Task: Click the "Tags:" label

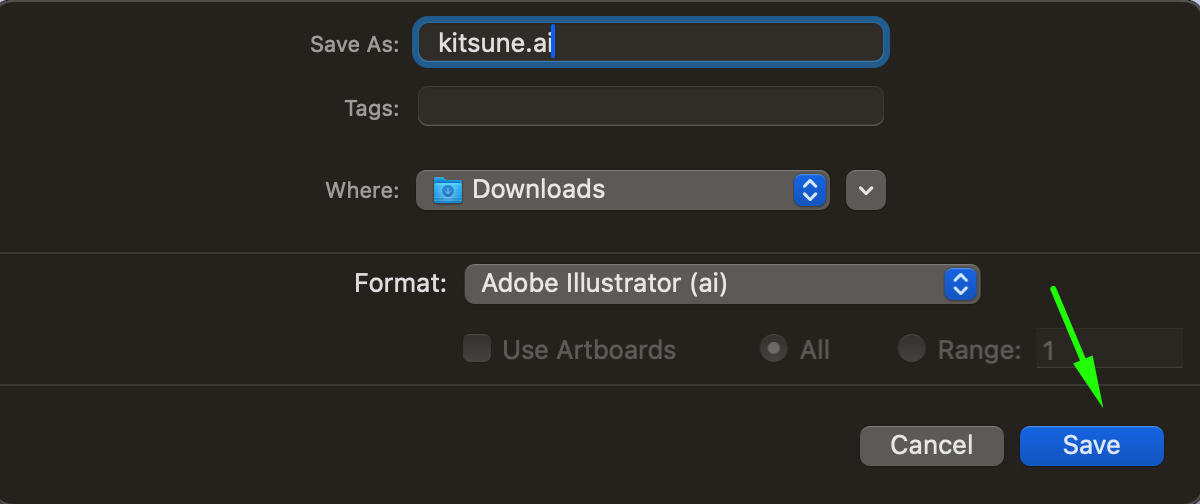Action: coord(371,108)
